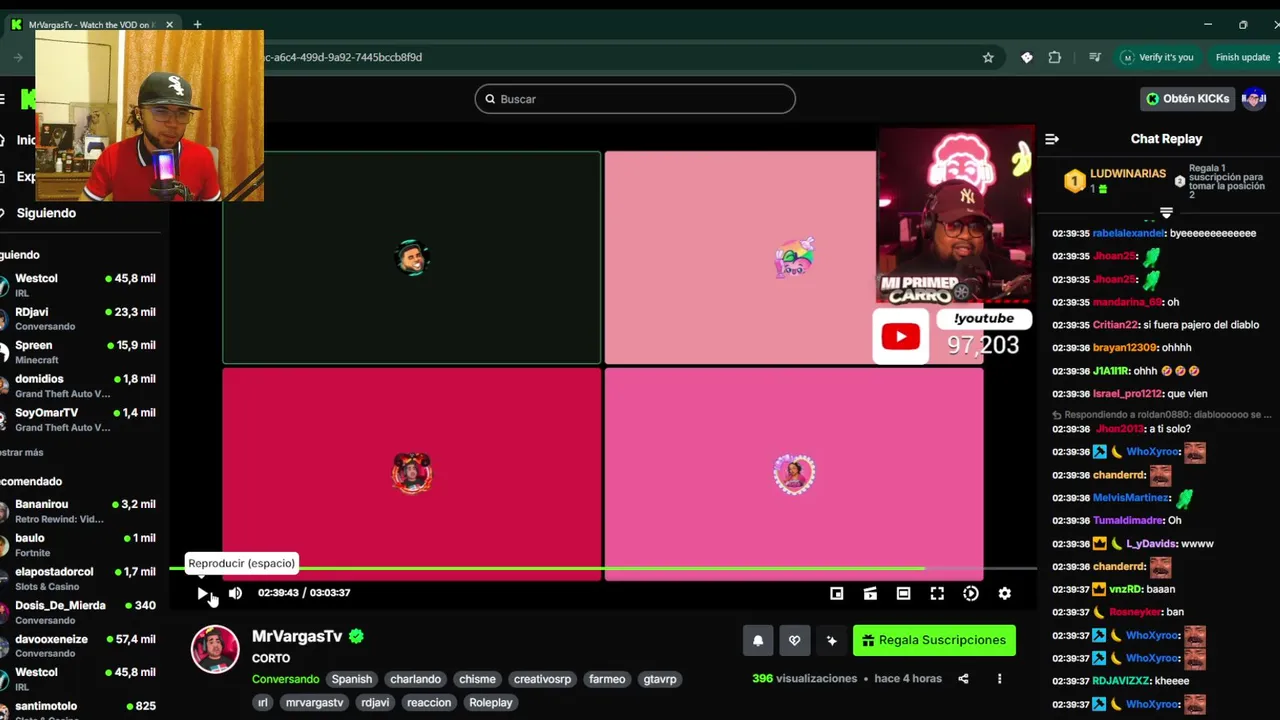Open santimotolo channel in sidebar
The height and width of the screenshot is (720, 1280).
coord(80,708)
